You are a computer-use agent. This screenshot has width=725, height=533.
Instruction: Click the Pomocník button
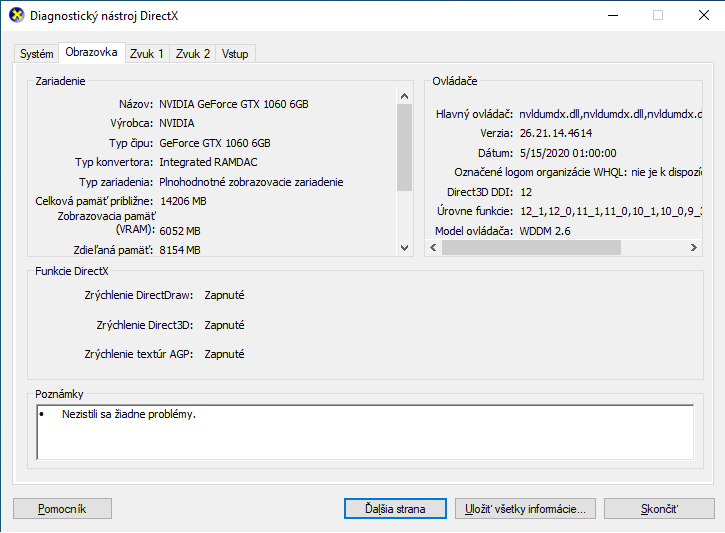pyautogui.click(x=62, y=508)
